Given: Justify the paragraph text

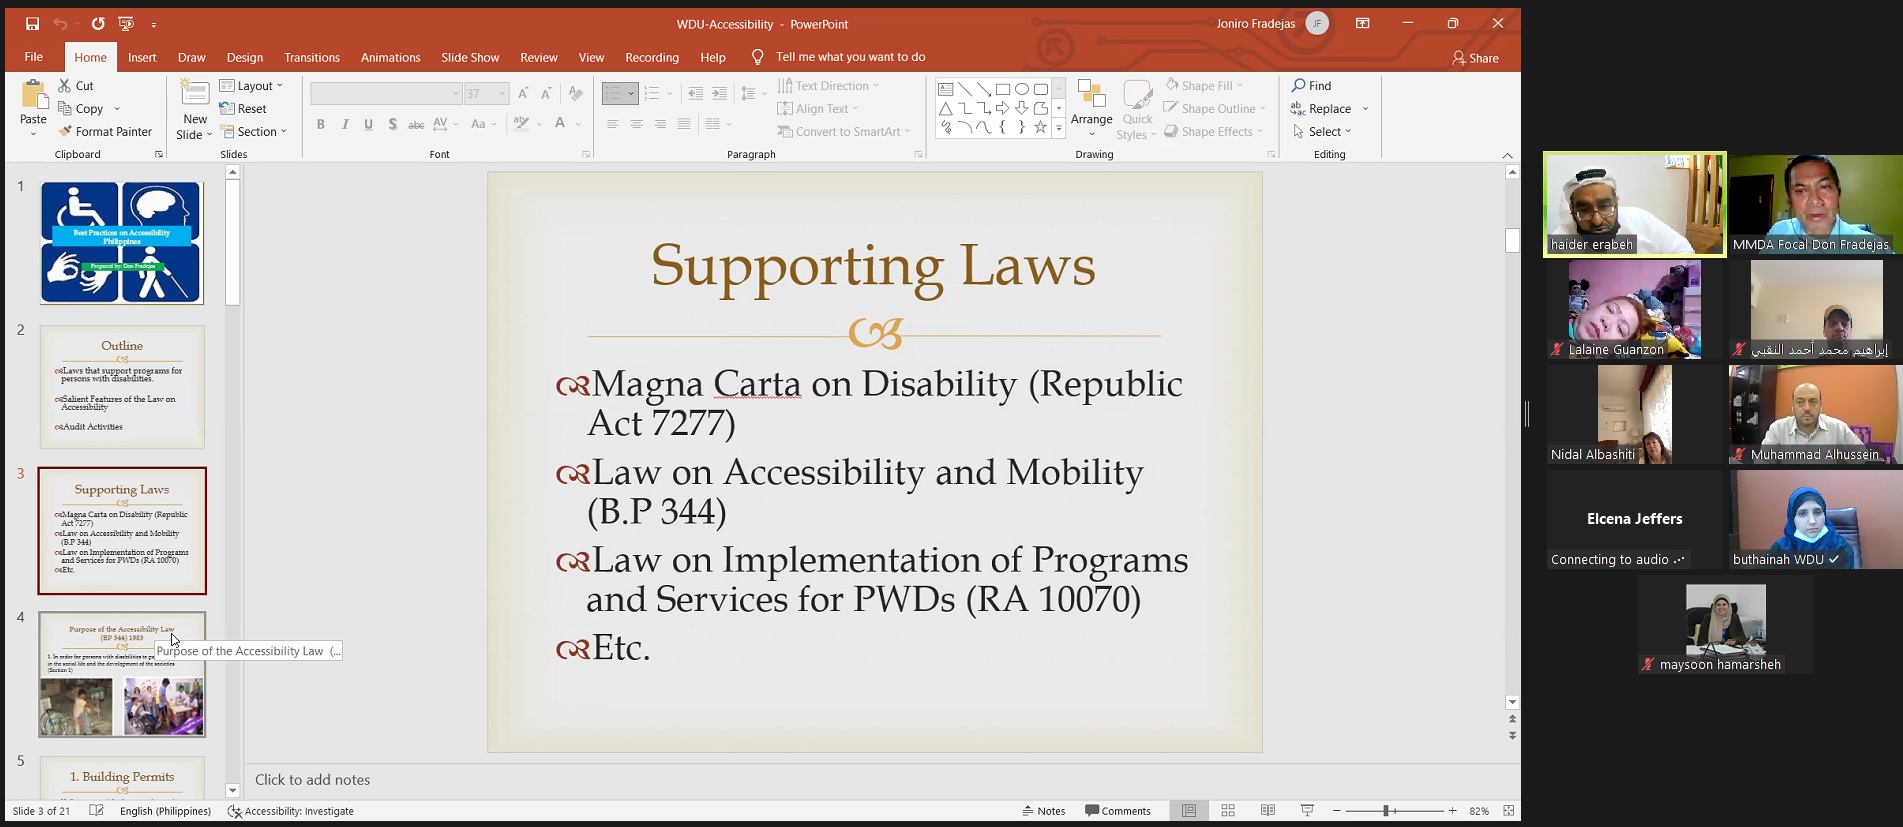Looking at the screenshot, I should click(684, 124).
